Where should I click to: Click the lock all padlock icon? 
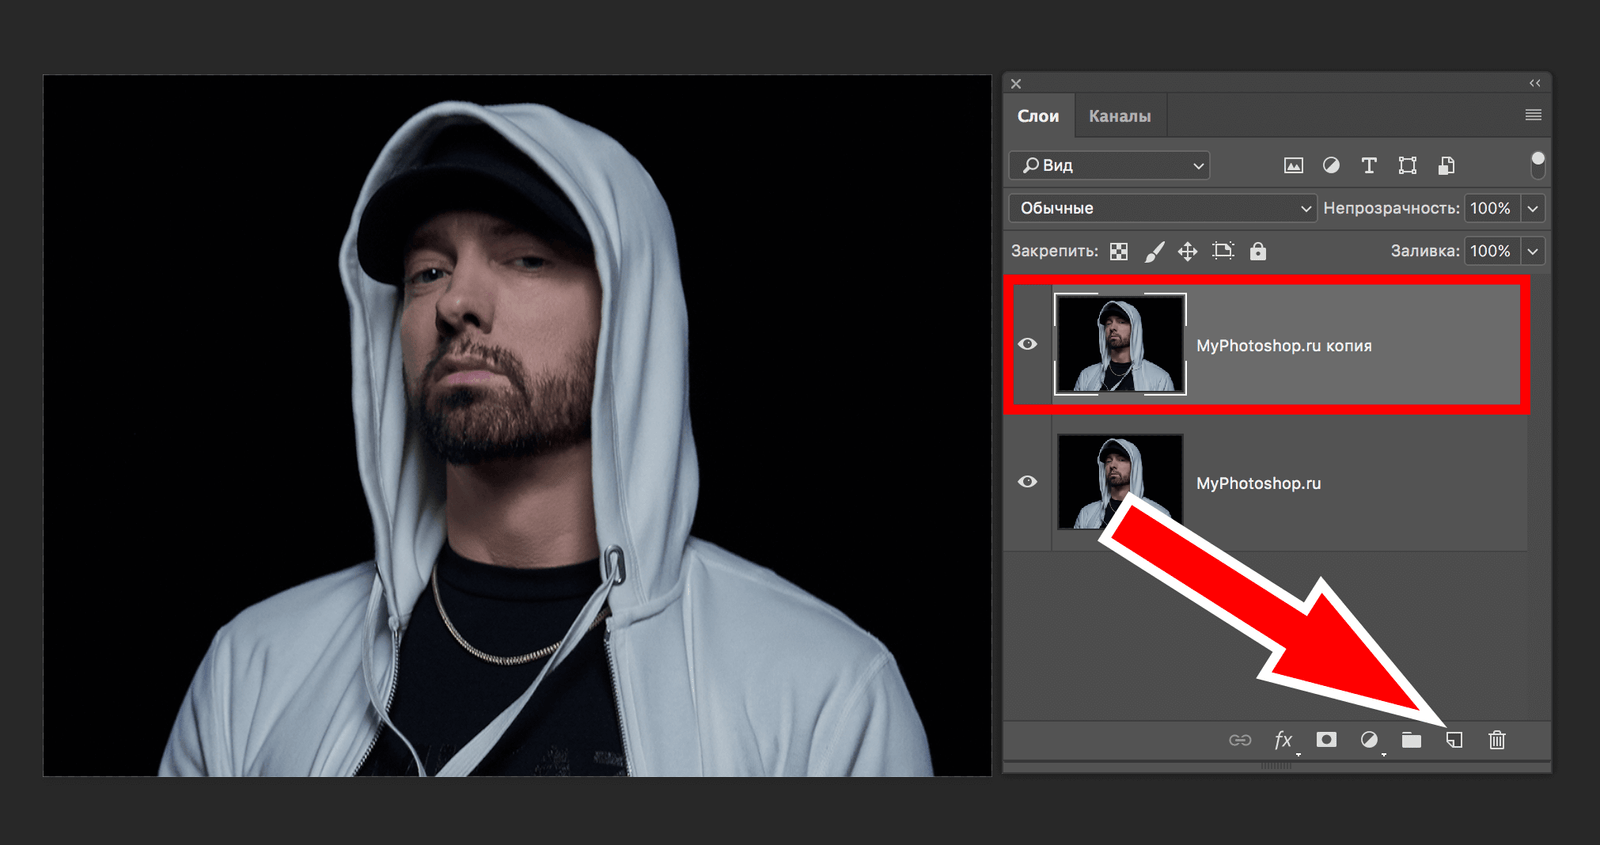pyautogui.click(x=1258, y=252)
